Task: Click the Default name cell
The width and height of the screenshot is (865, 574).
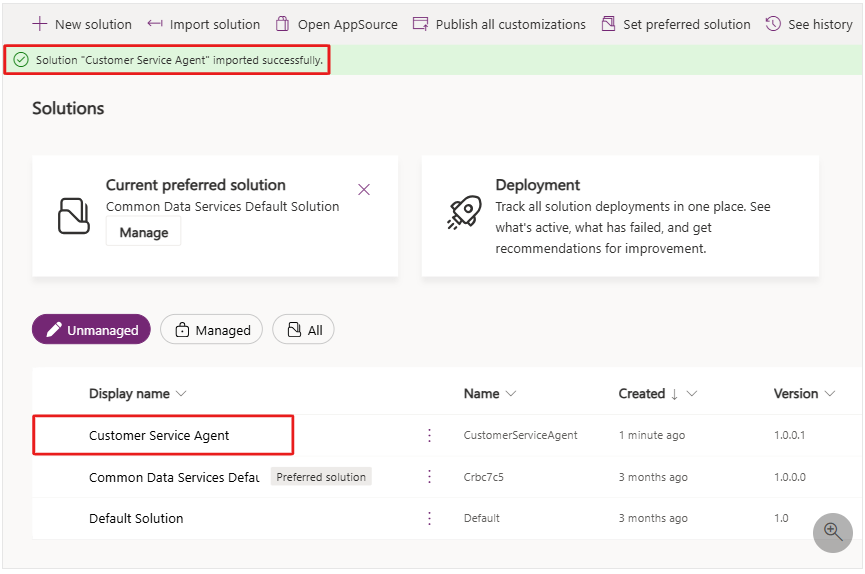Action: pyautogui.click(x=482, y=518)
